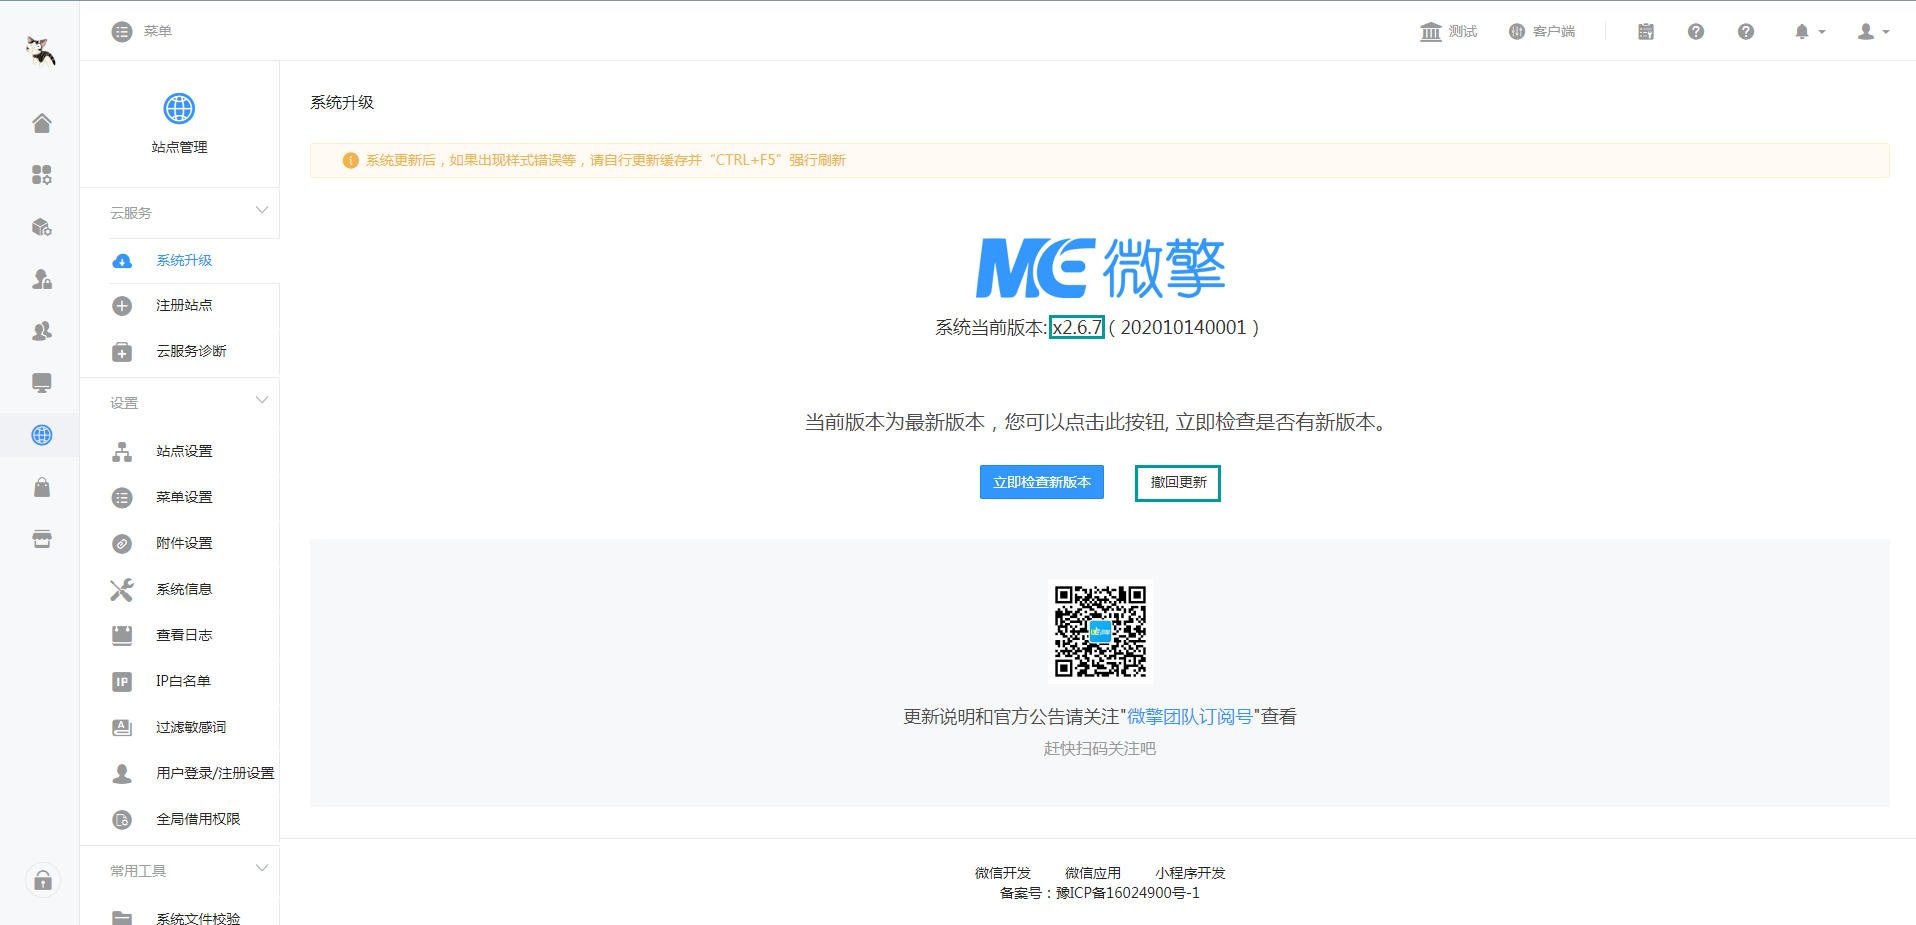Open the 小程序开发 footer link
This screenshot has height=925, width=1916.
pyautogui.click(x=1190, y=873)
